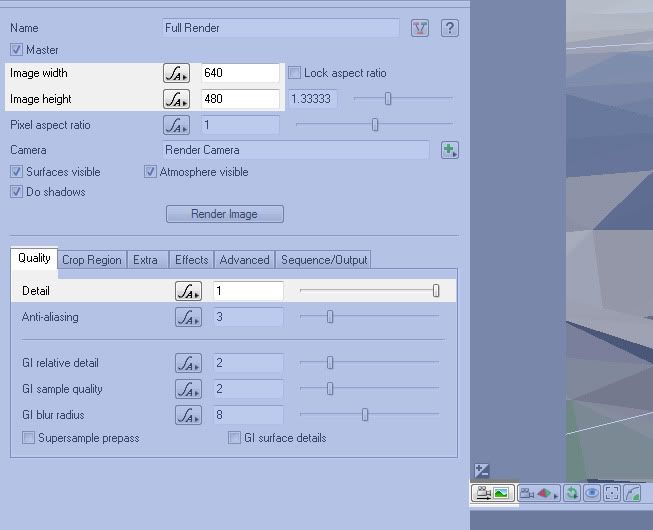The height and width of the screenshot is (530, 653).
Task: Click the green plus icon beside Render Camera
Action: [x=450, y=150]
